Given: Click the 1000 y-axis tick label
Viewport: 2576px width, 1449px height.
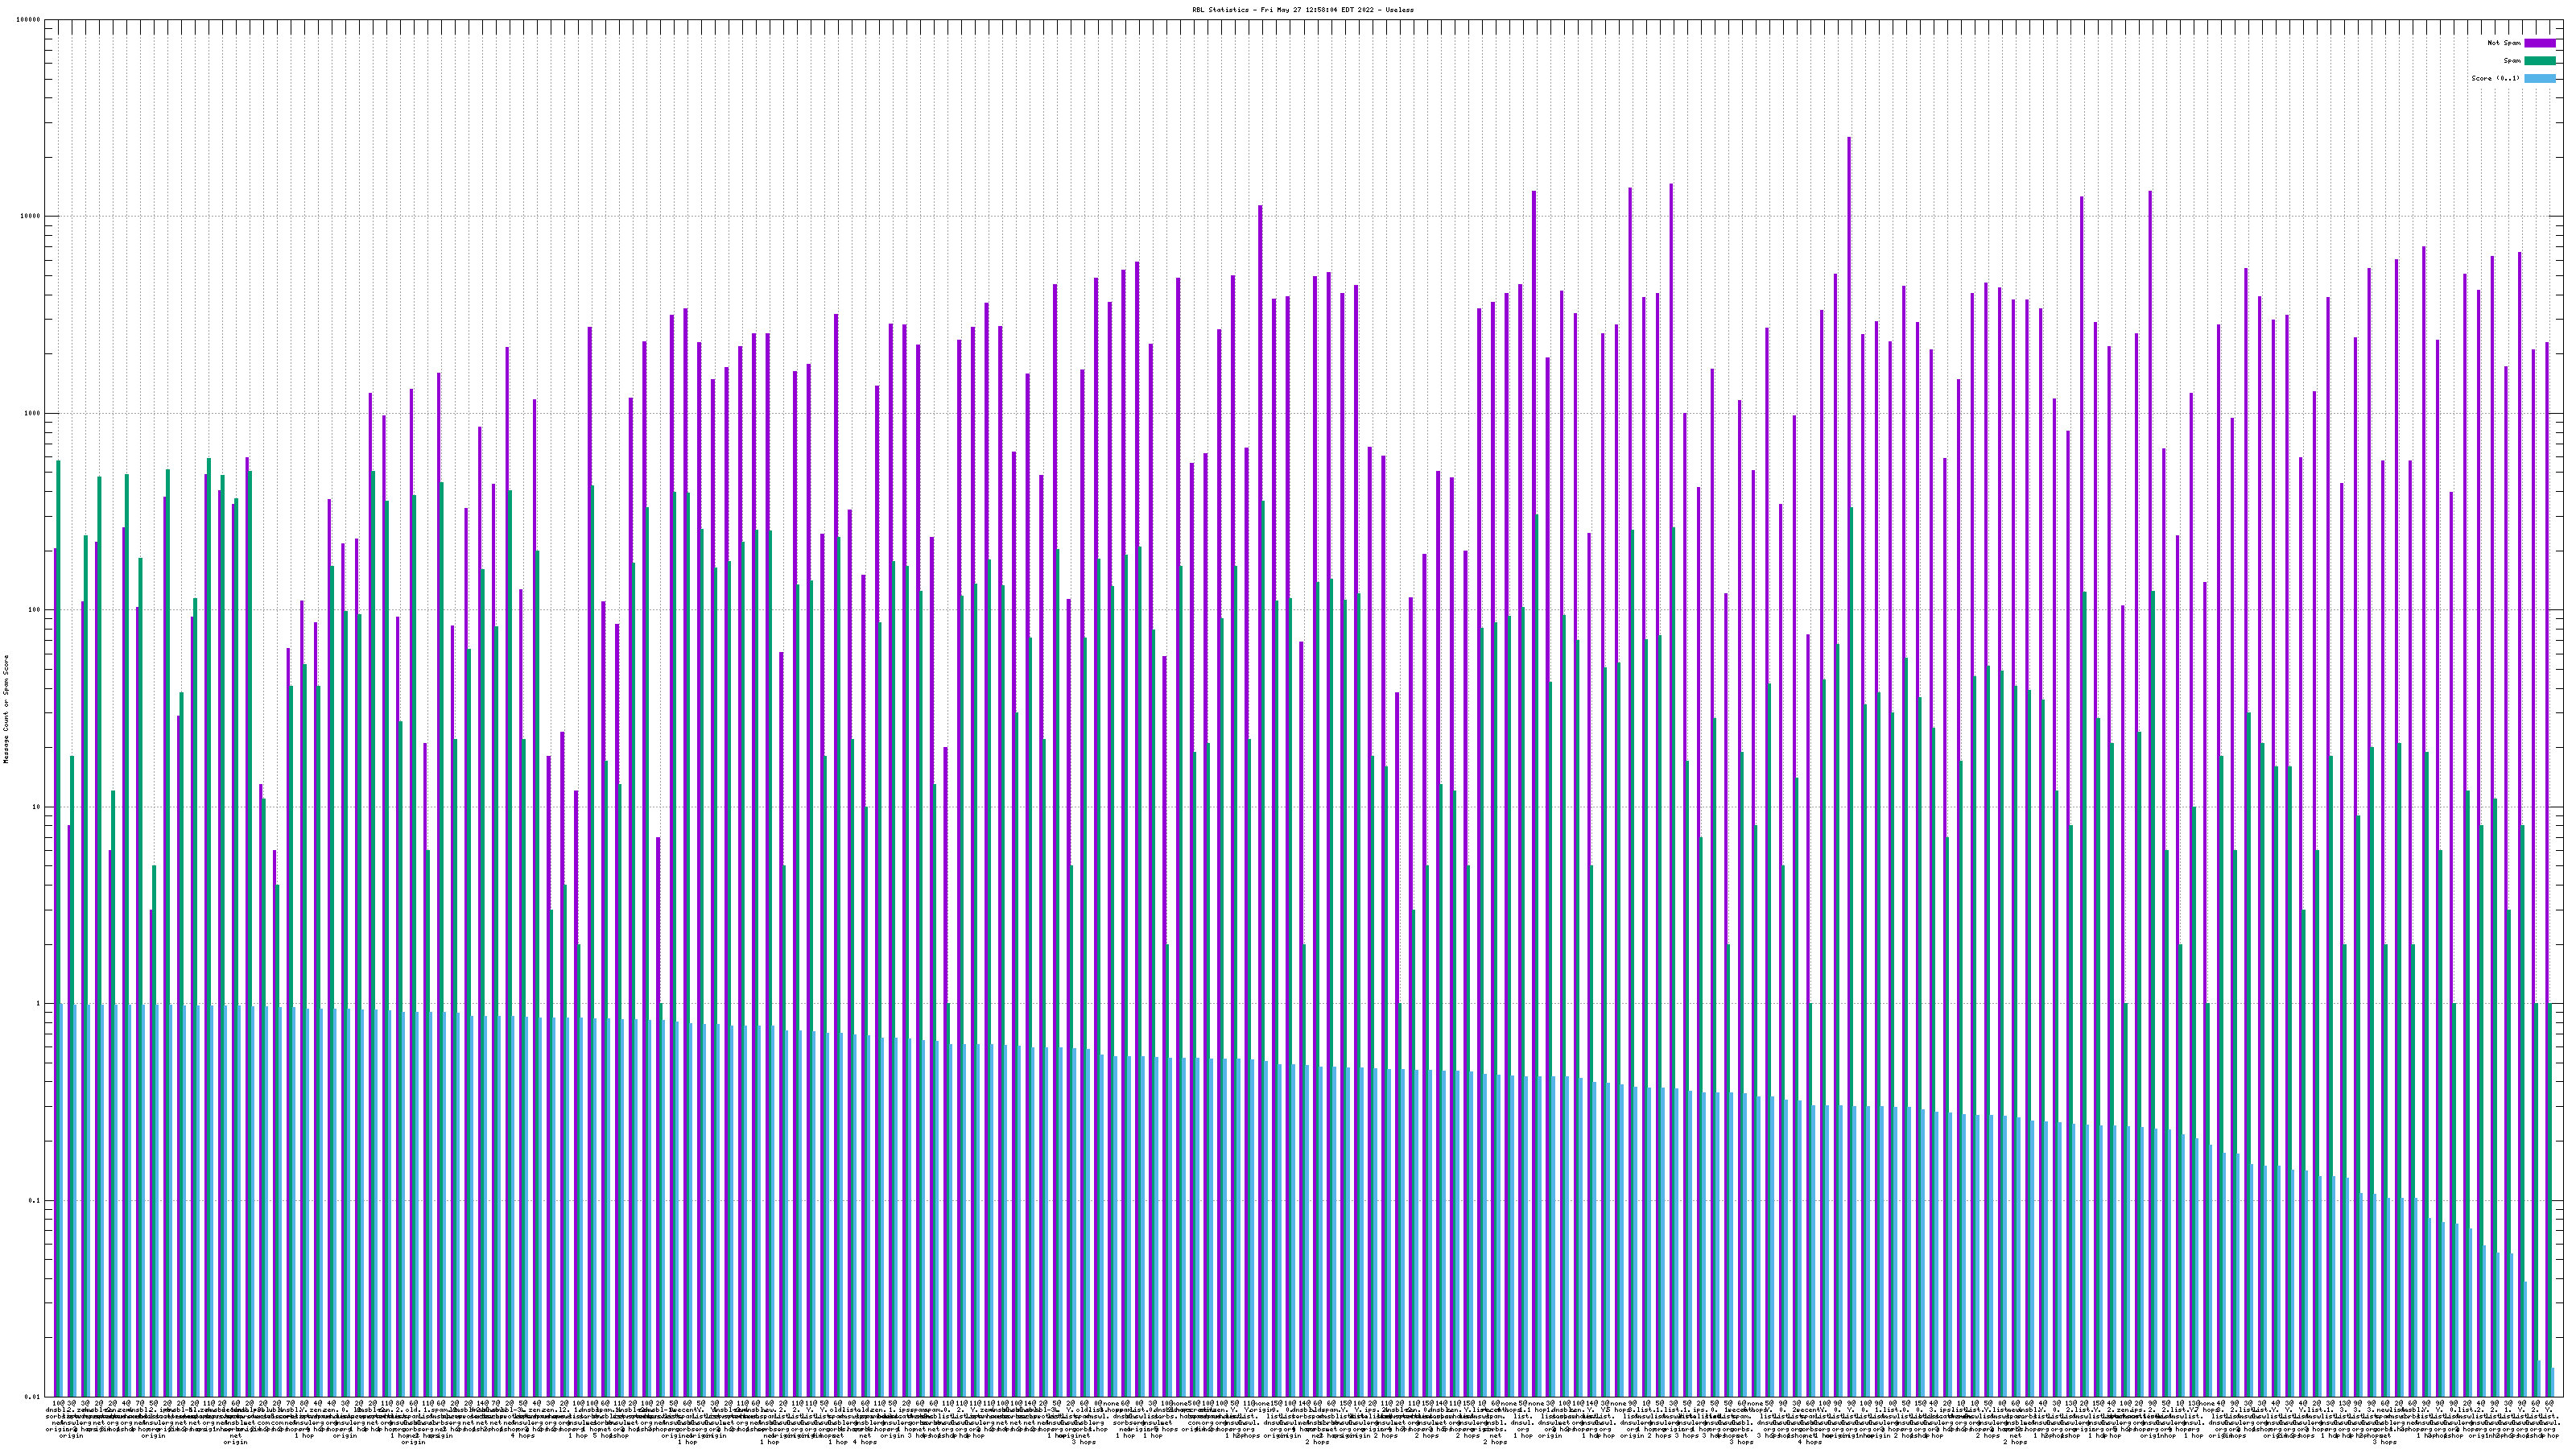Looking at the screenshot, I should point(33,414).
